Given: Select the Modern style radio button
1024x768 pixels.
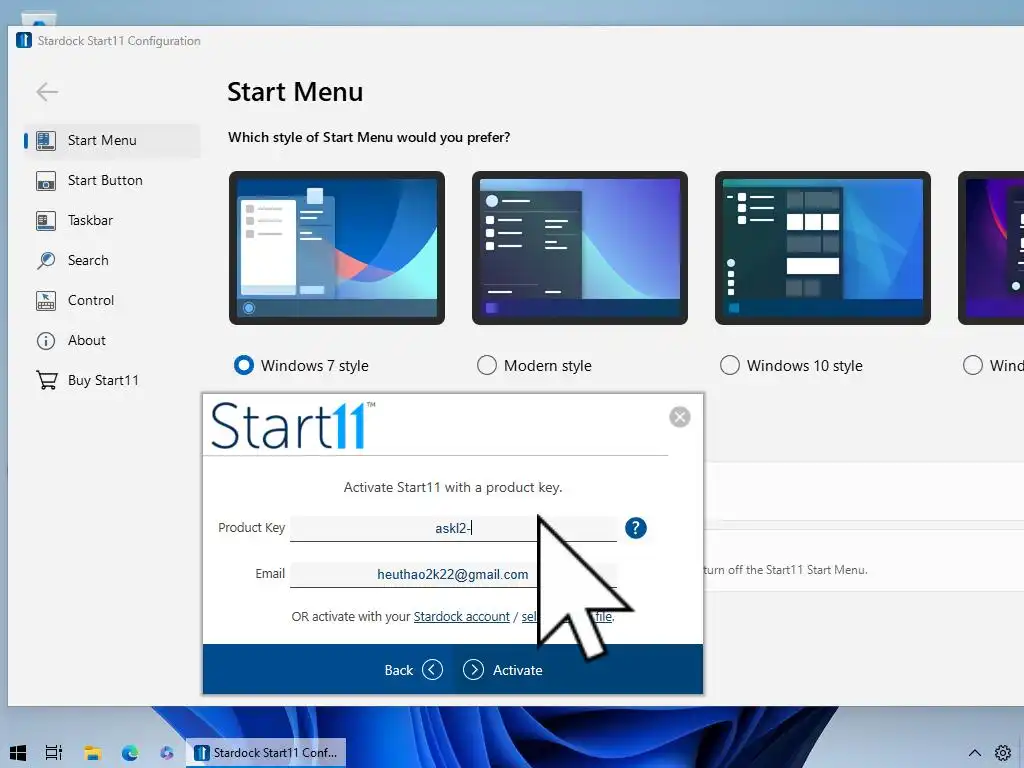Looking at the screenshot, I should point(487,365).
